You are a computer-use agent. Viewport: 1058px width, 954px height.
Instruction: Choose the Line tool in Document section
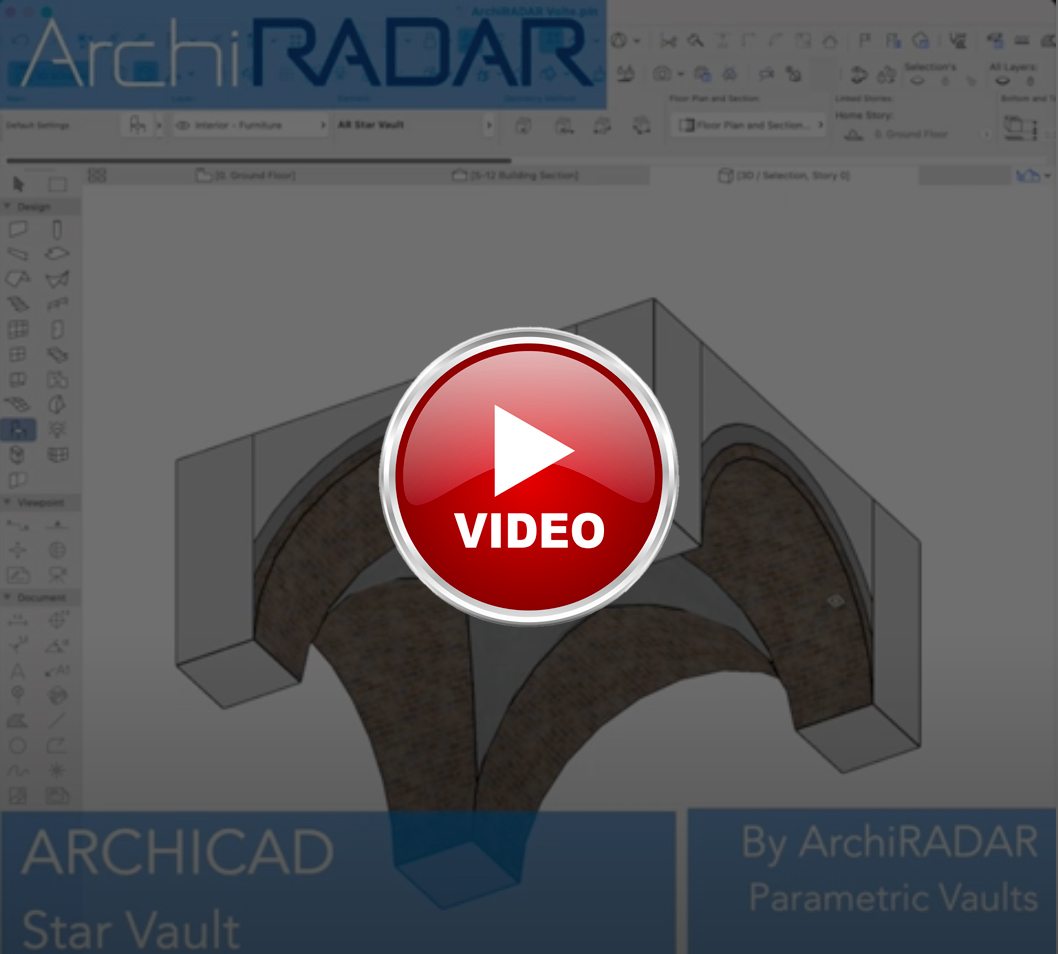click(58, 720)
